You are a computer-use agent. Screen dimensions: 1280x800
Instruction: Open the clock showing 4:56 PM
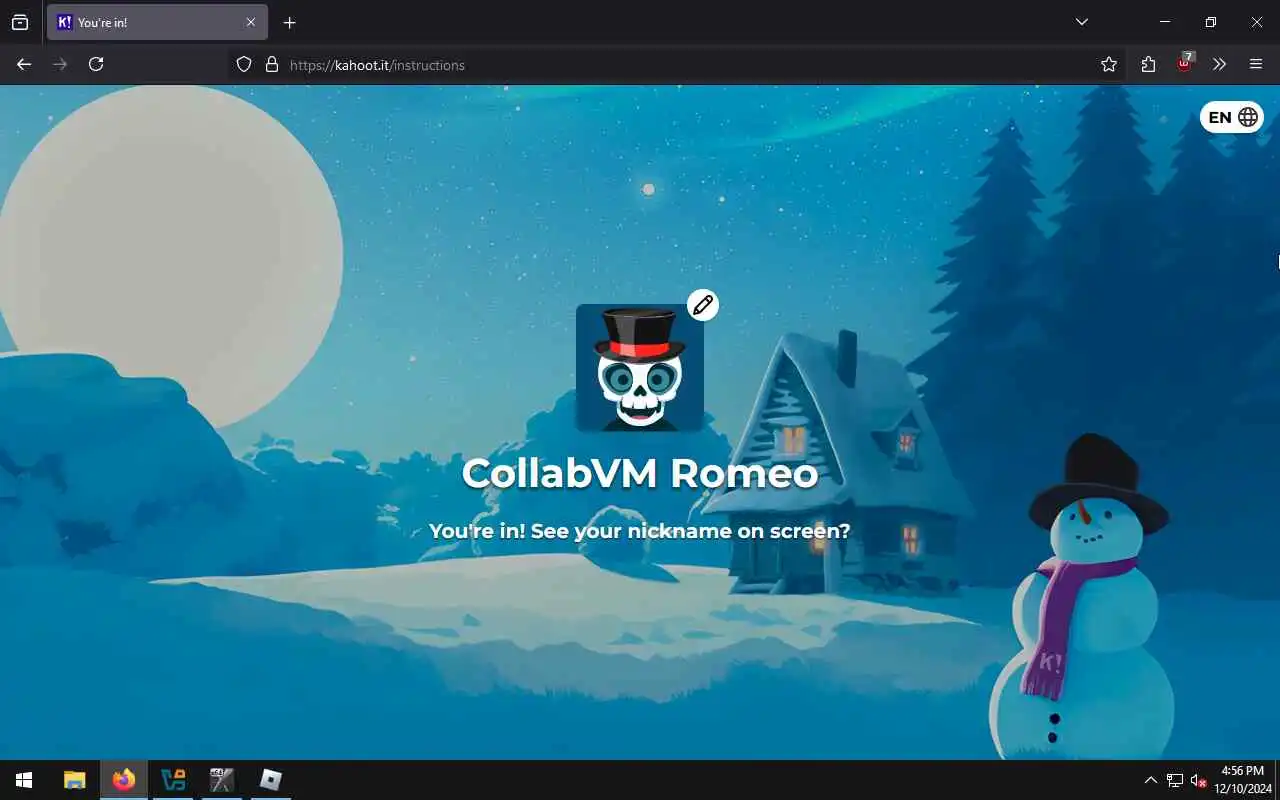tap(1242, 780)
